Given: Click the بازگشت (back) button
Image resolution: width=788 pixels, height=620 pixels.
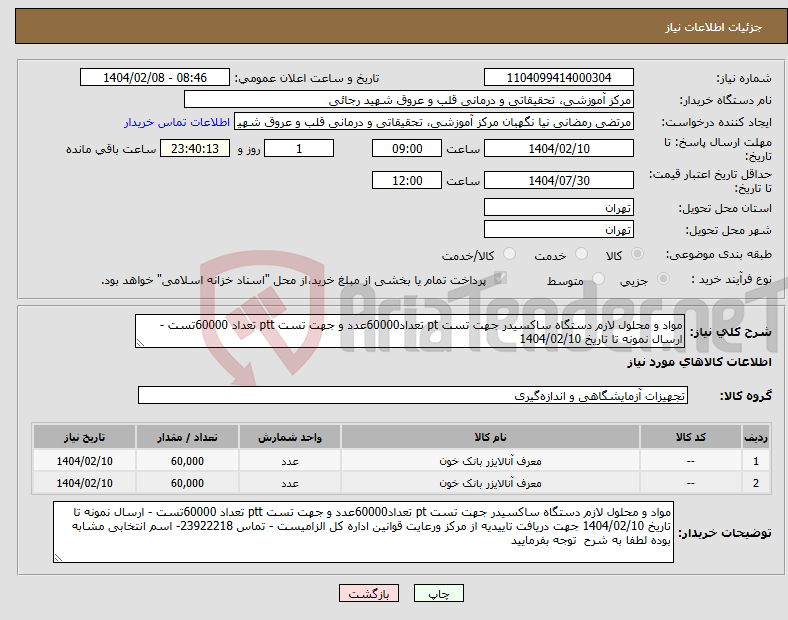Looking at the screenshot, I should click(x=369, y=593).
